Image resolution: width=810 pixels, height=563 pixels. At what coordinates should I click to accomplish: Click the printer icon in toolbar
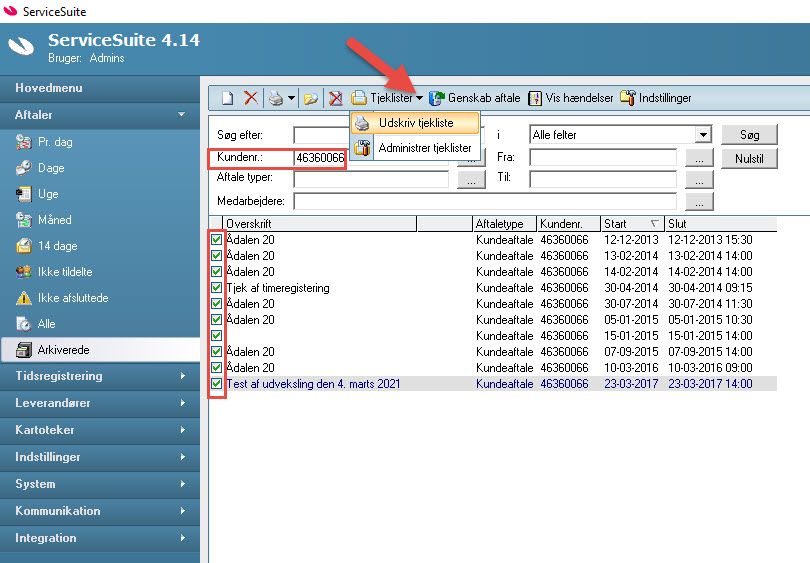pos(276,98)
